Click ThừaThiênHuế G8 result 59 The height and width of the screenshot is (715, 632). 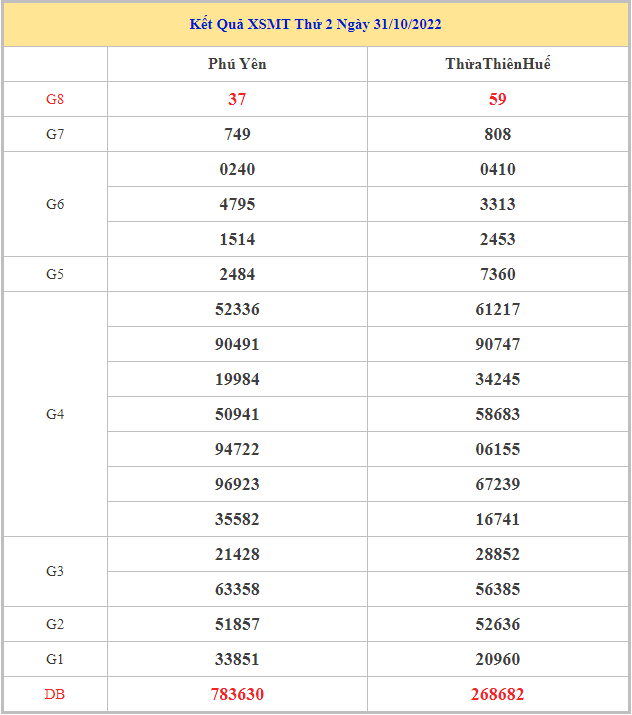[497, 99]
